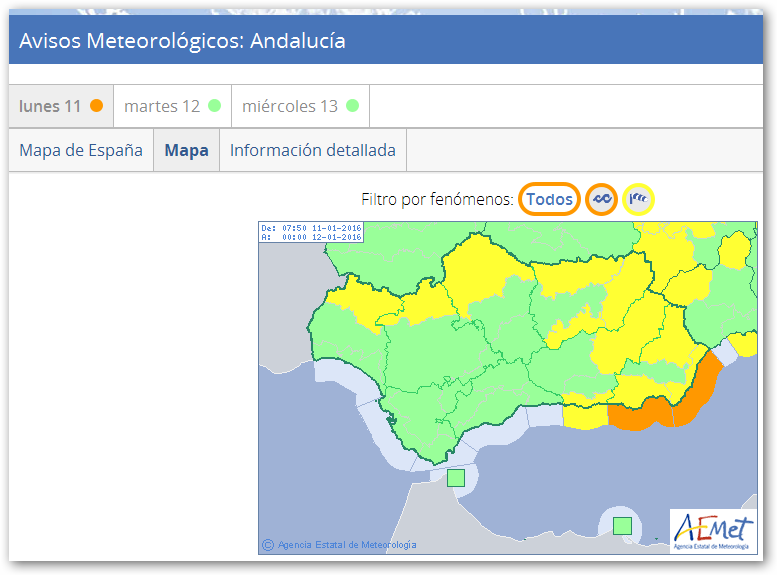Click the Ceuta green square marker
Screen dimensions: 777x575
456,478
